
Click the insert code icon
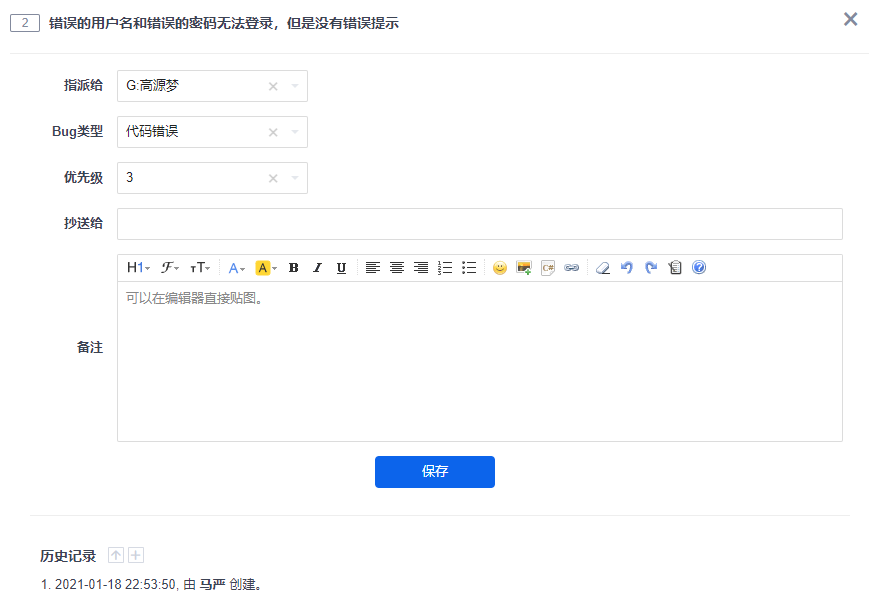click(x=547, y=267)
